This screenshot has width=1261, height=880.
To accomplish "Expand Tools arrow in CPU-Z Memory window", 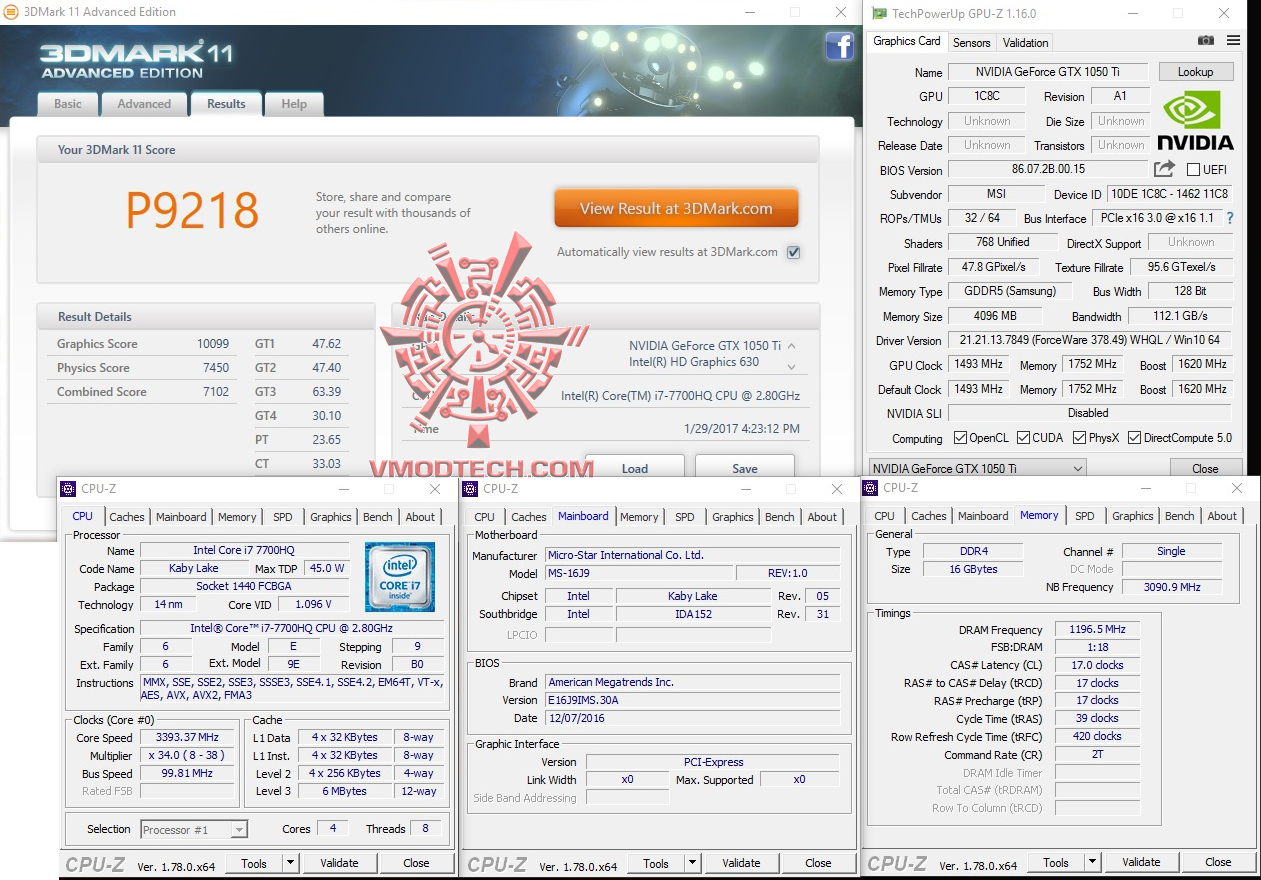I will point(1092,862).
